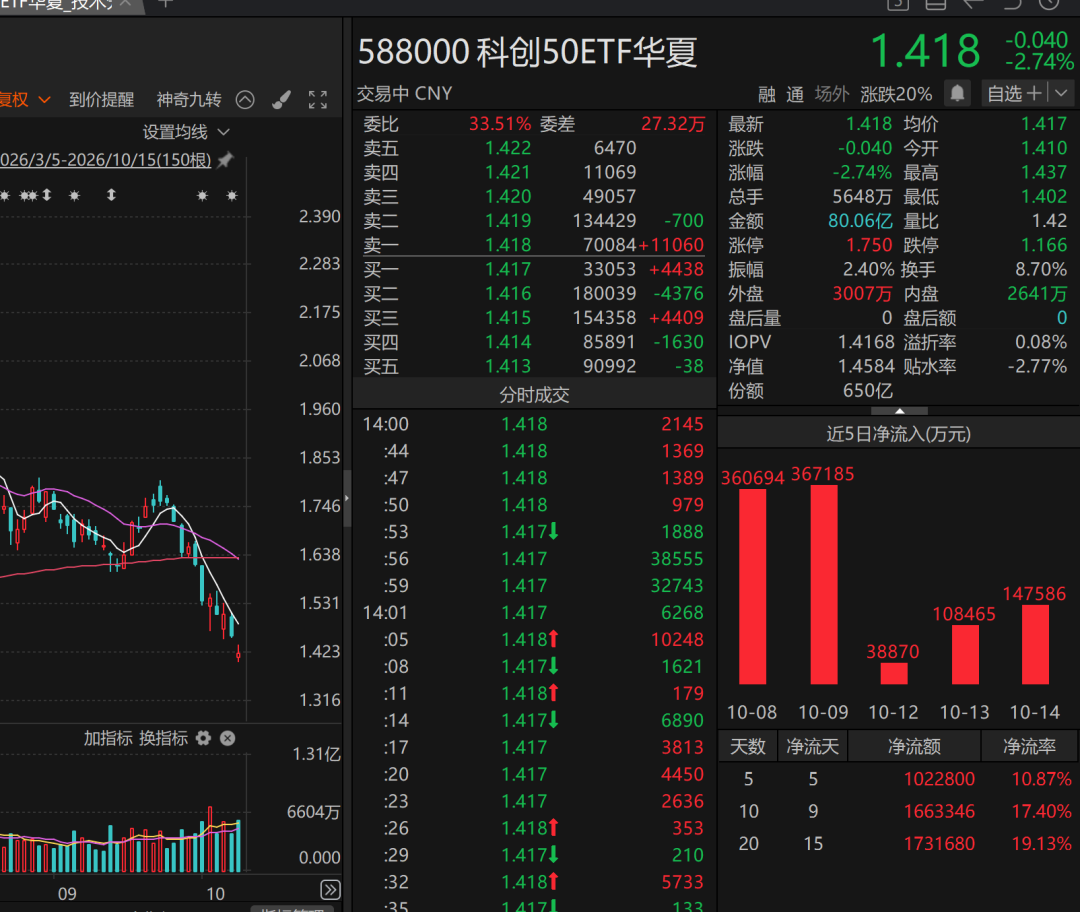Add stock to 自选 watchlist
Screen dimensions: 1080x912
coord(1014,94)
